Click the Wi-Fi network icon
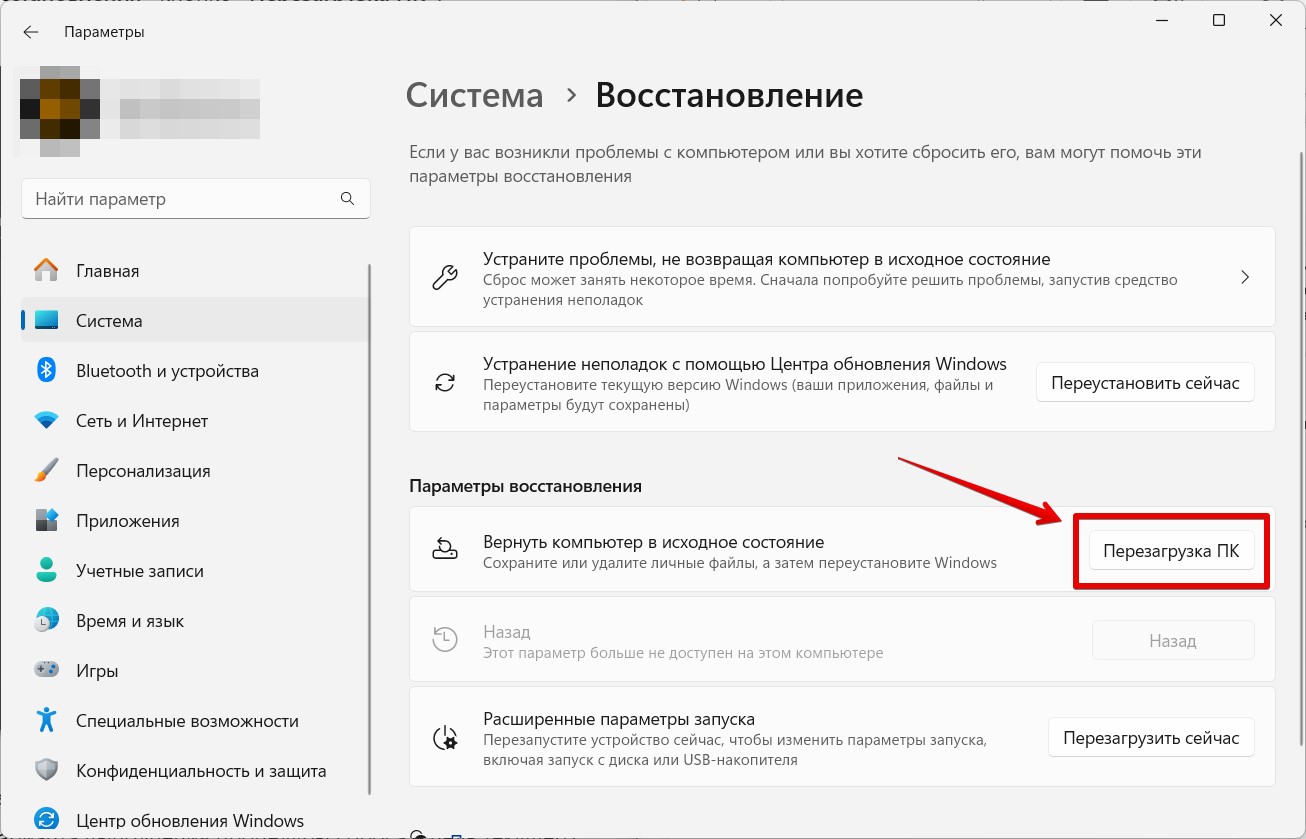The image size is (1306, 839). (x=46, y=421)
